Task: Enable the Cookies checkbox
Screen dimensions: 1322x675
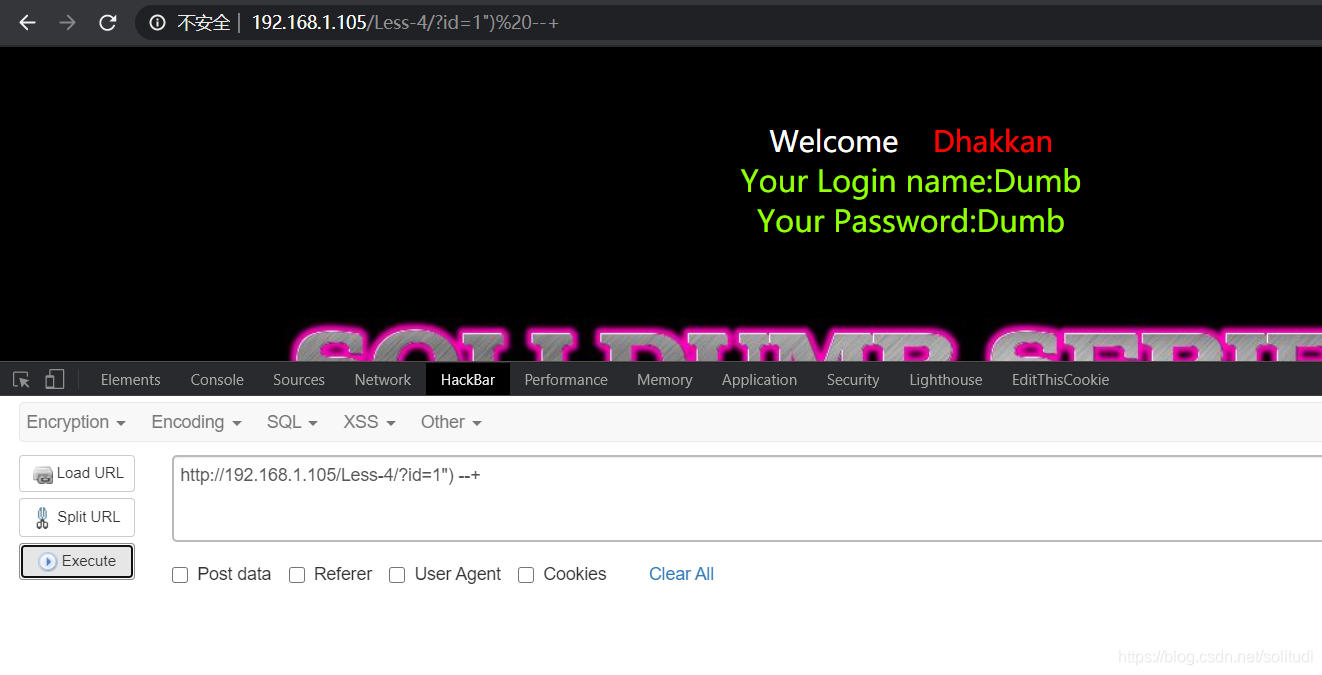Action: 526,575
